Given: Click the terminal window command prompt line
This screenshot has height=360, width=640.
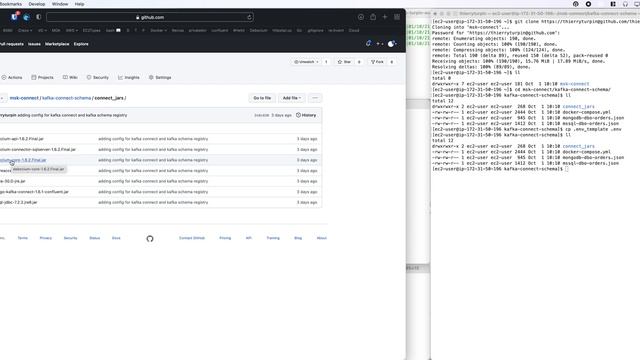Looking at the screenshot, I should (500, 169).
